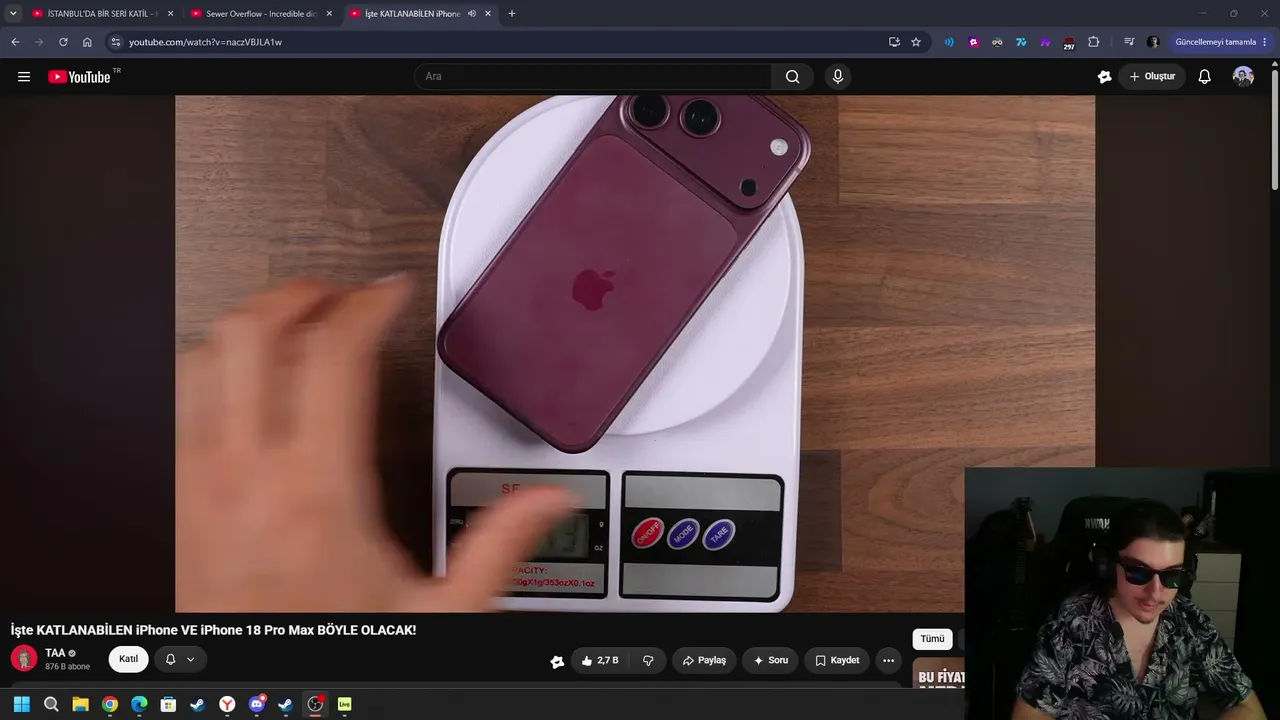Click the Paylaş share button
1280x720 pixels.
[704, 661]
